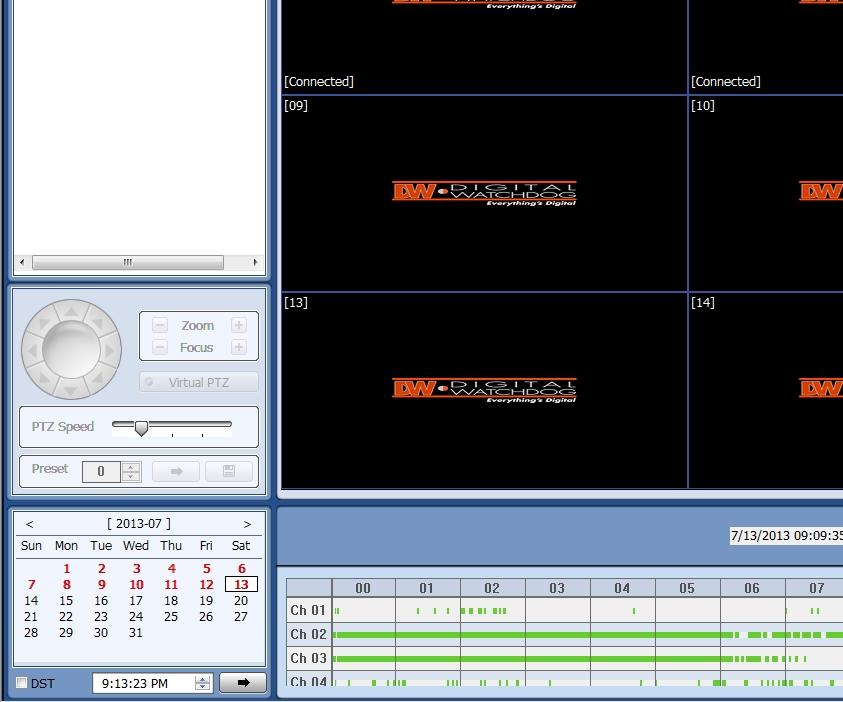Click the PTZ joystick center knob

pos(71,349)
